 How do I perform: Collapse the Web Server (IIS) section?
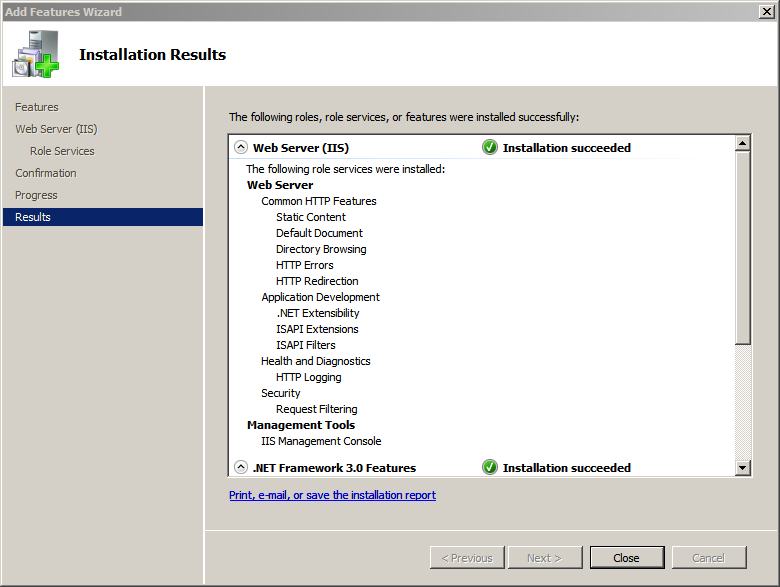pyautogui.click(x=241, y=147)
